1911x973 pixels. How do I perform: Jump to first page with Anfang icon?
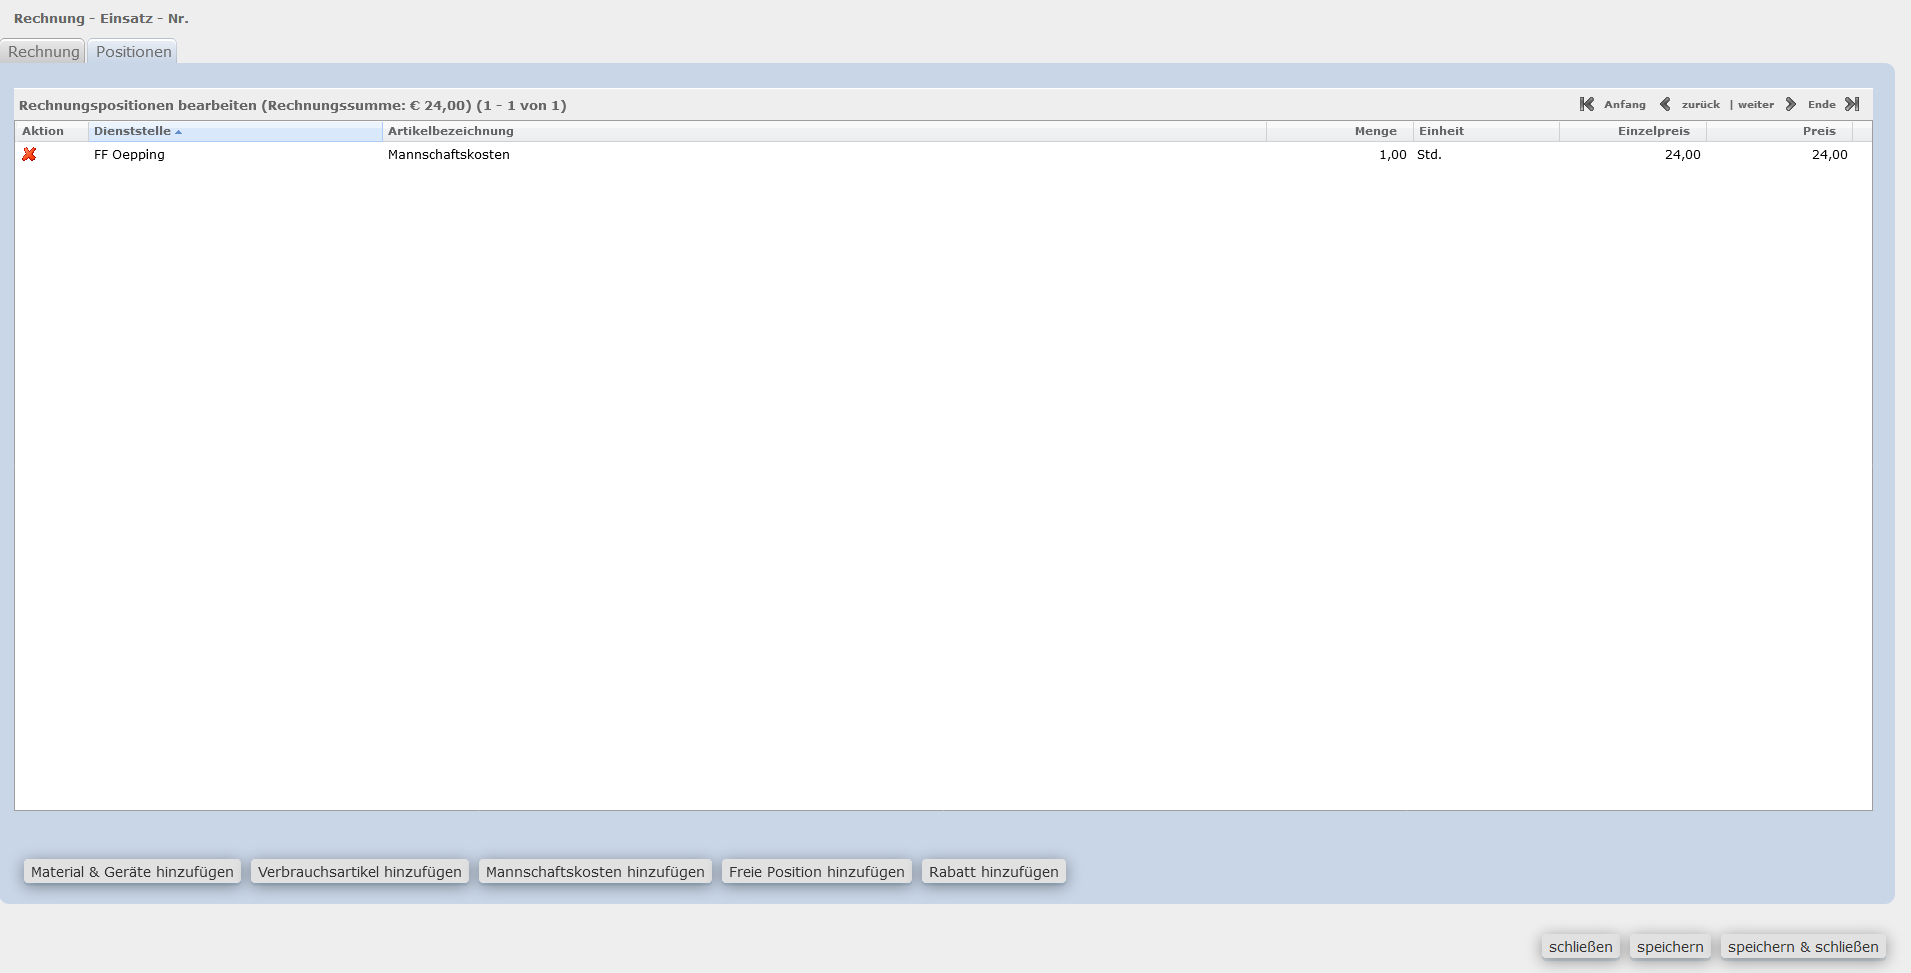1586,104
